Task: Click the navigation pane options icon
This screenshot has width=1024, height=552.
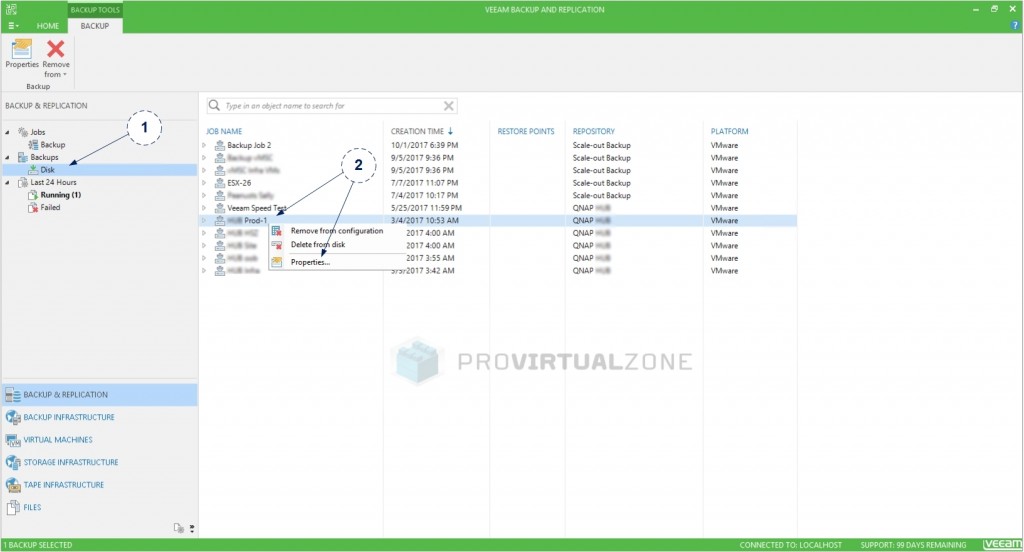Action: 178,528
